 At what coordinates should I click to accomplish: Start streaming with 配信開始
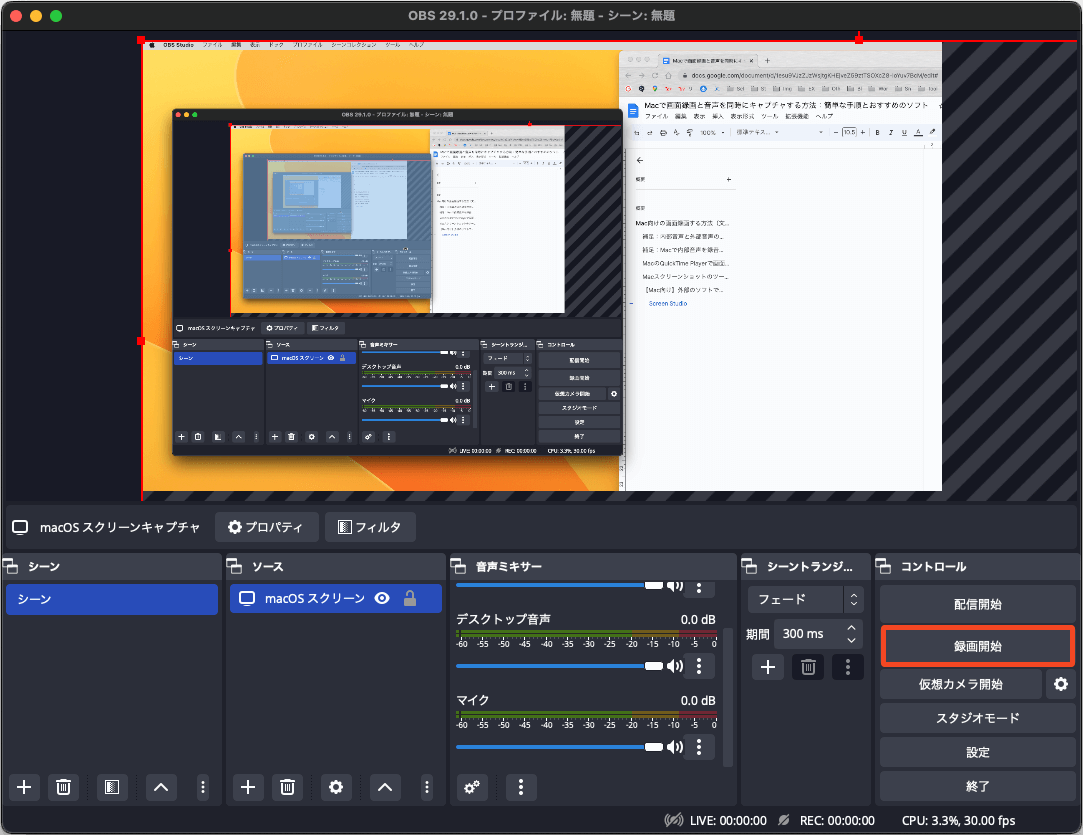coord(977,604)
